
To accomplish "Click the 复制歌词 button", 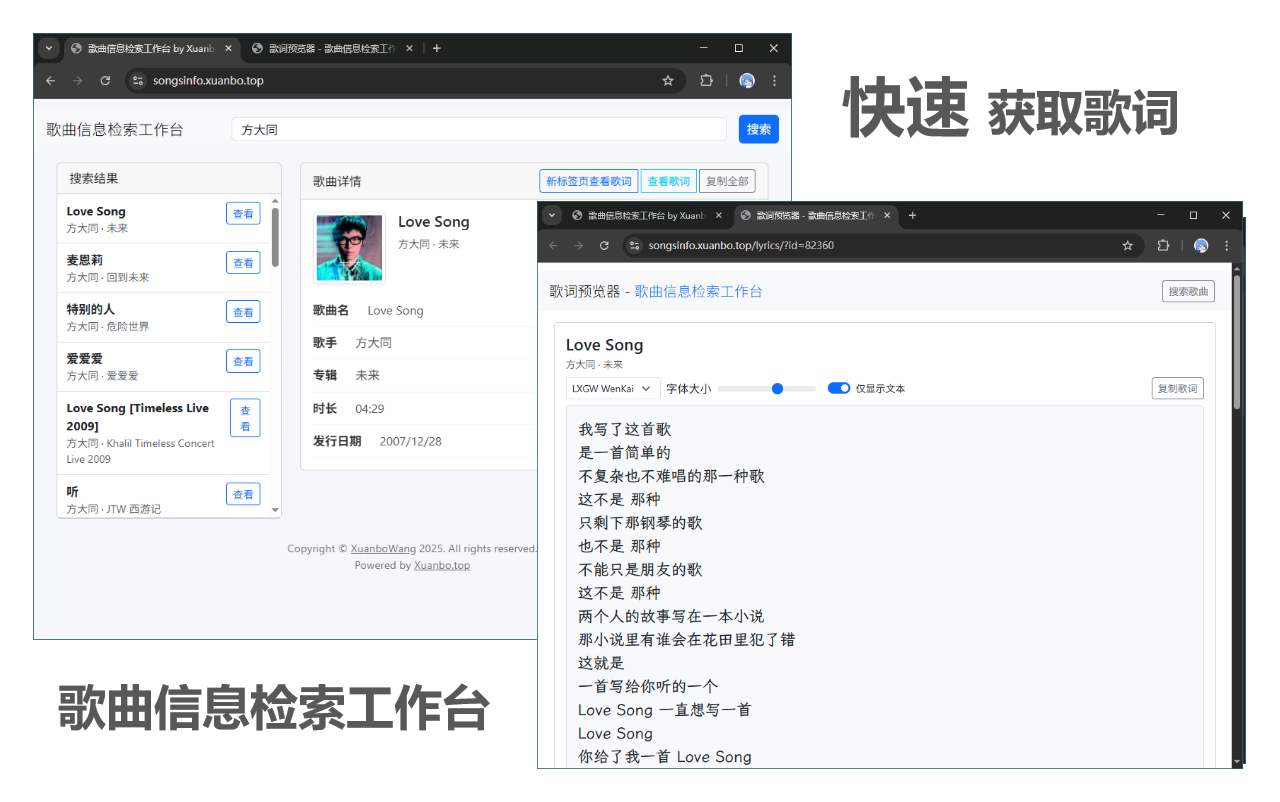I will tap(1177, 388).
